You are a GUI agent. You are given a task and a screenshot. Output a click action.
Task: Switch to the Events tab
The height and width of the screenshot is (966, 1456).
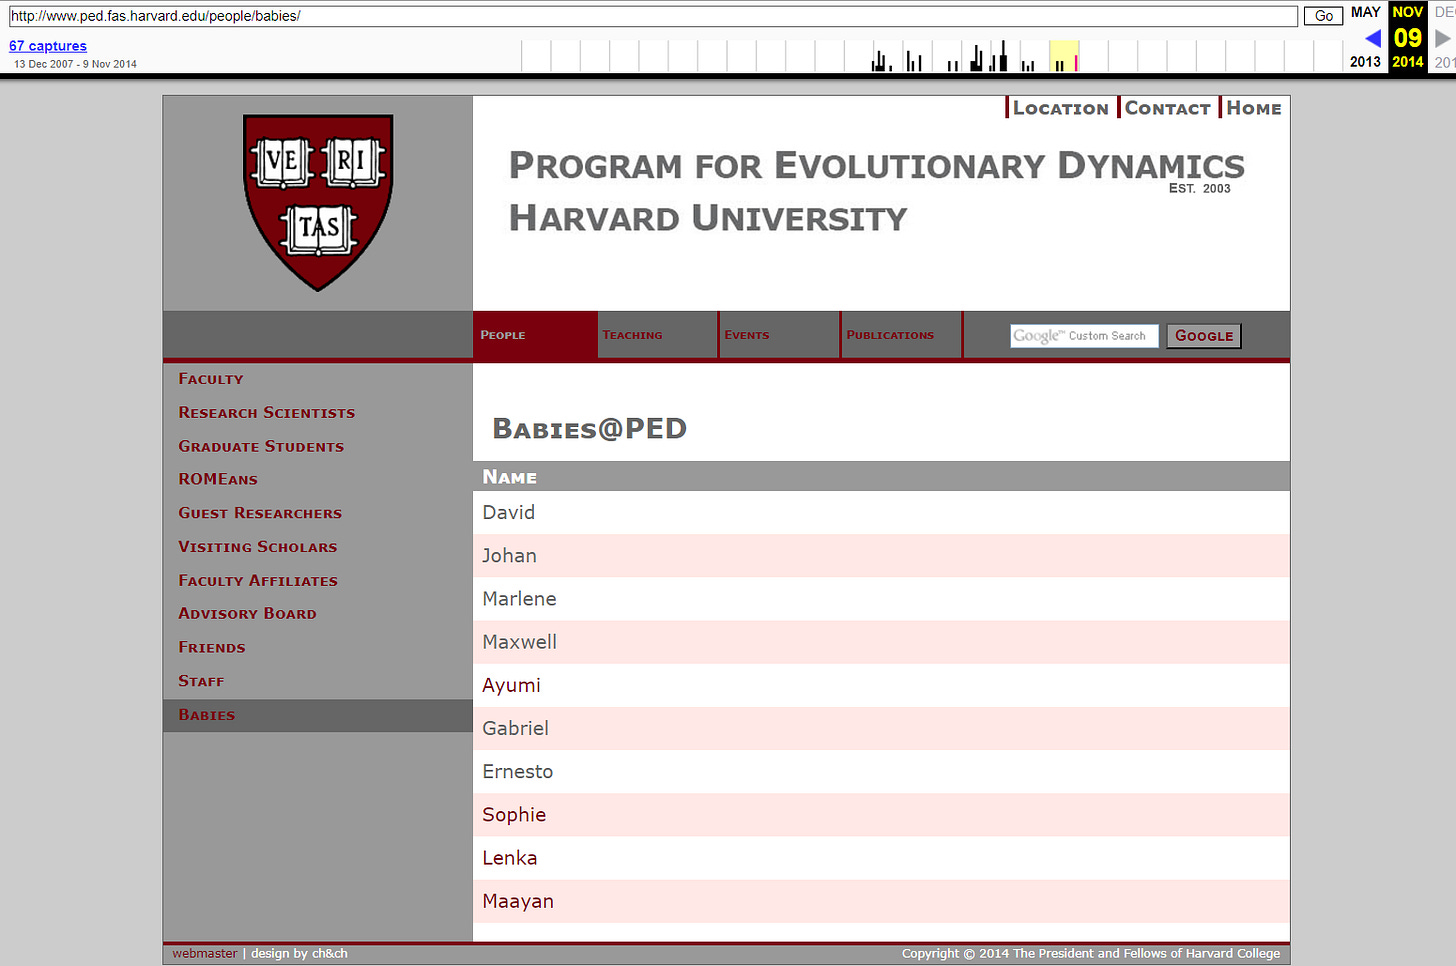click(x=779, y=335)
